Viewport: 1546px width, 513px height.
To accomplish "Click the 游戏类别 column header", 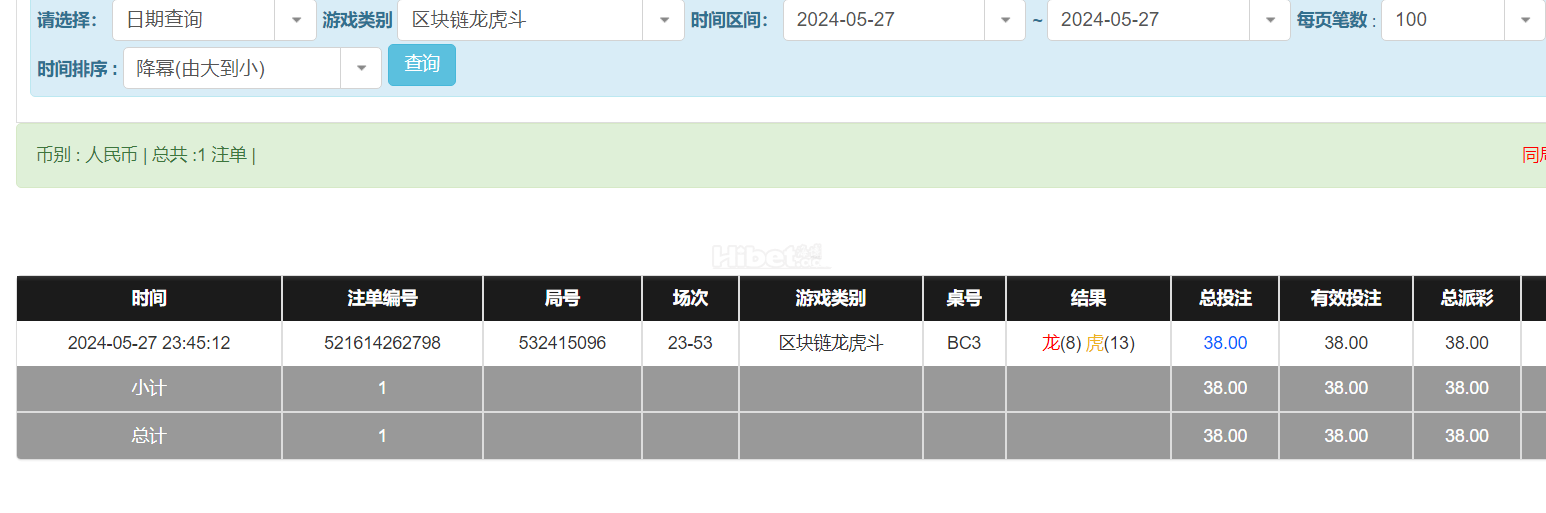I will [x=831, y=298].
